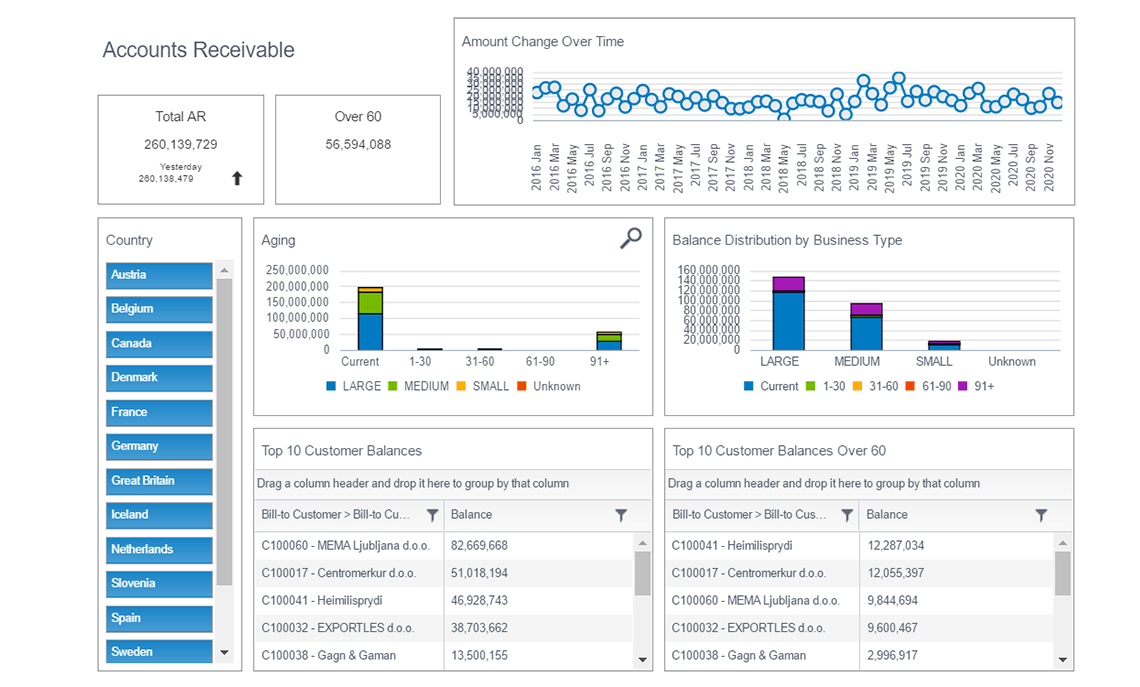This screenshot has height=687, width=1140.
Task: Select Canada country filter
Action: 159,343
